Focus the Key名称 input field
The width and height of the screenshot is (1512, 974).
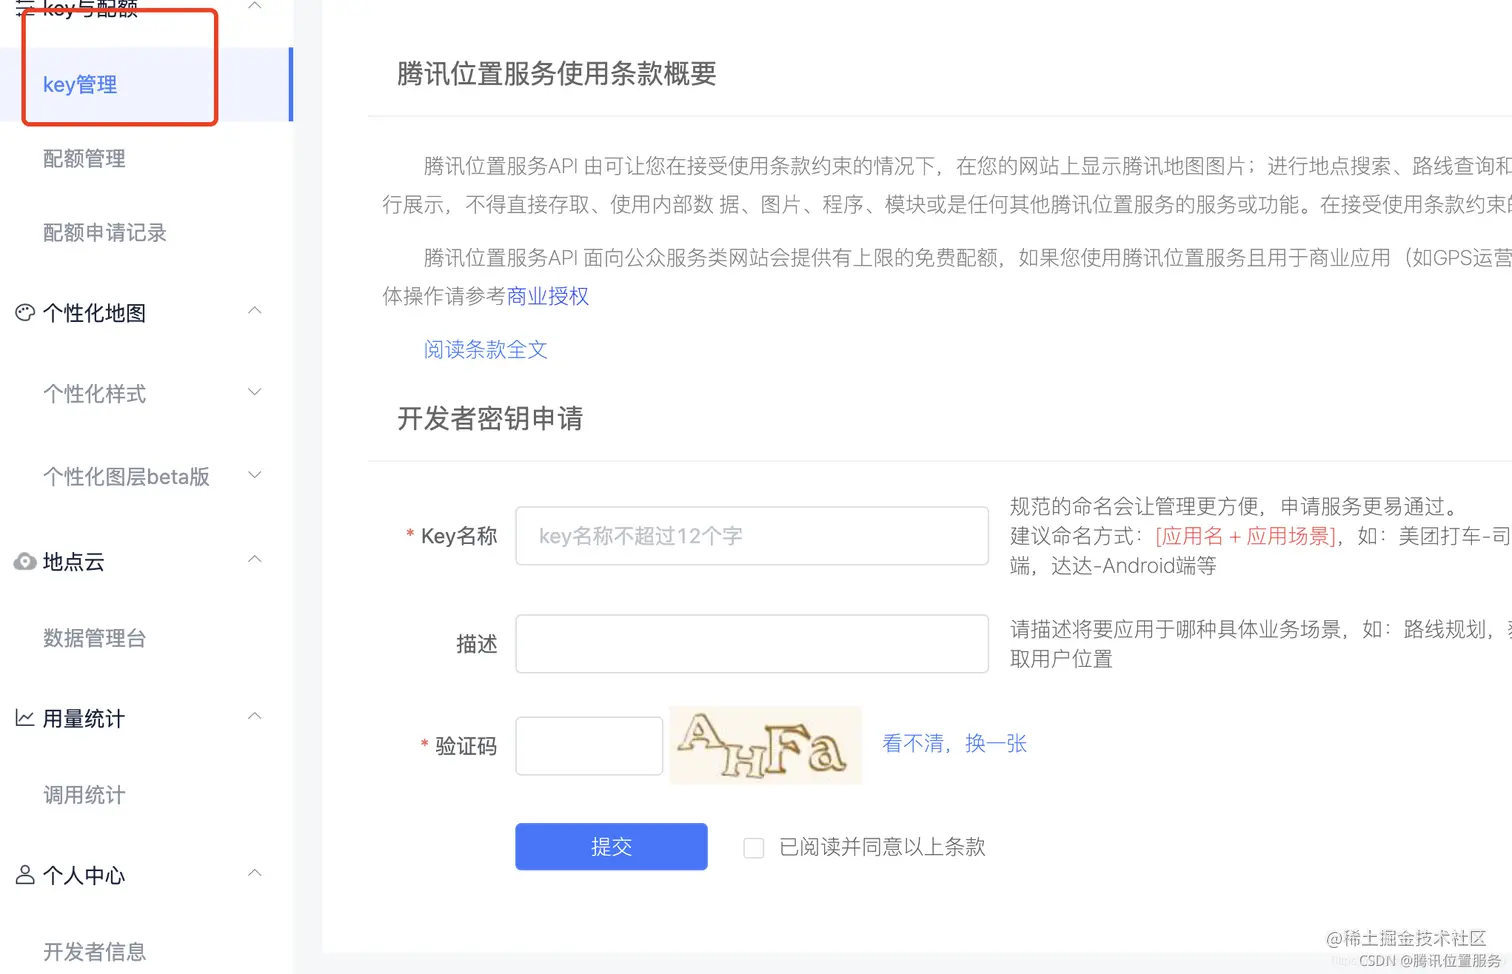pyautogui.click(x=752, y=535)
